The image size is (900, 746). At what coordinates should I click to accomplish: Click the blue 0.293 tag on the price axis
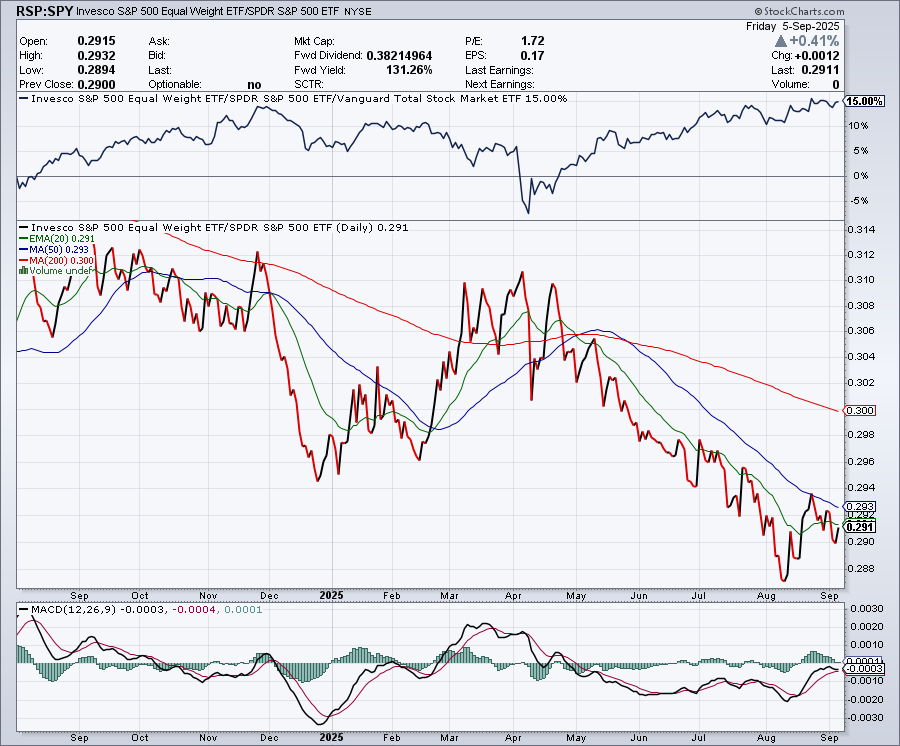click(860, 507)
